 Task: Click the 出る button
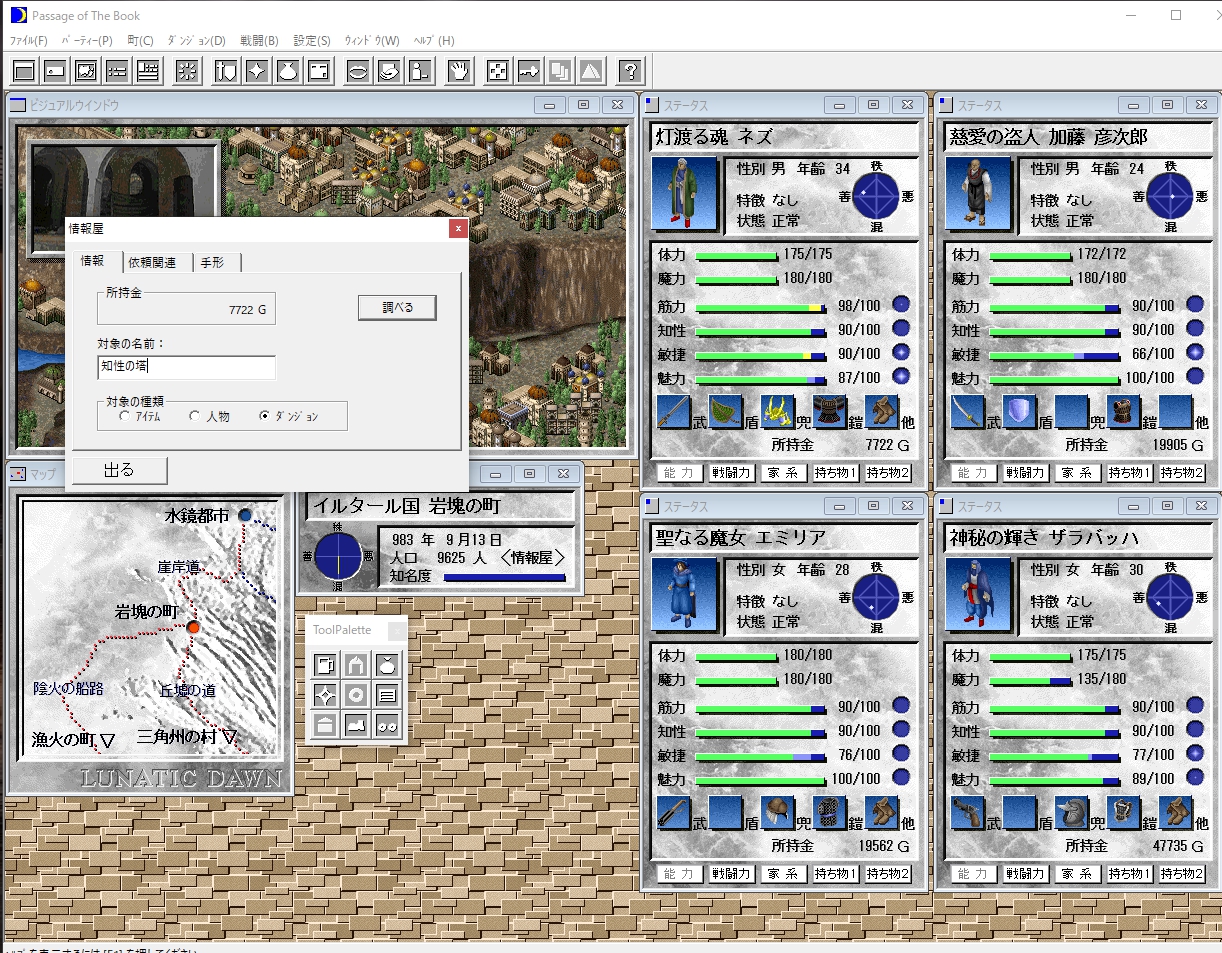pyautogui.click(x=119, y=470)
